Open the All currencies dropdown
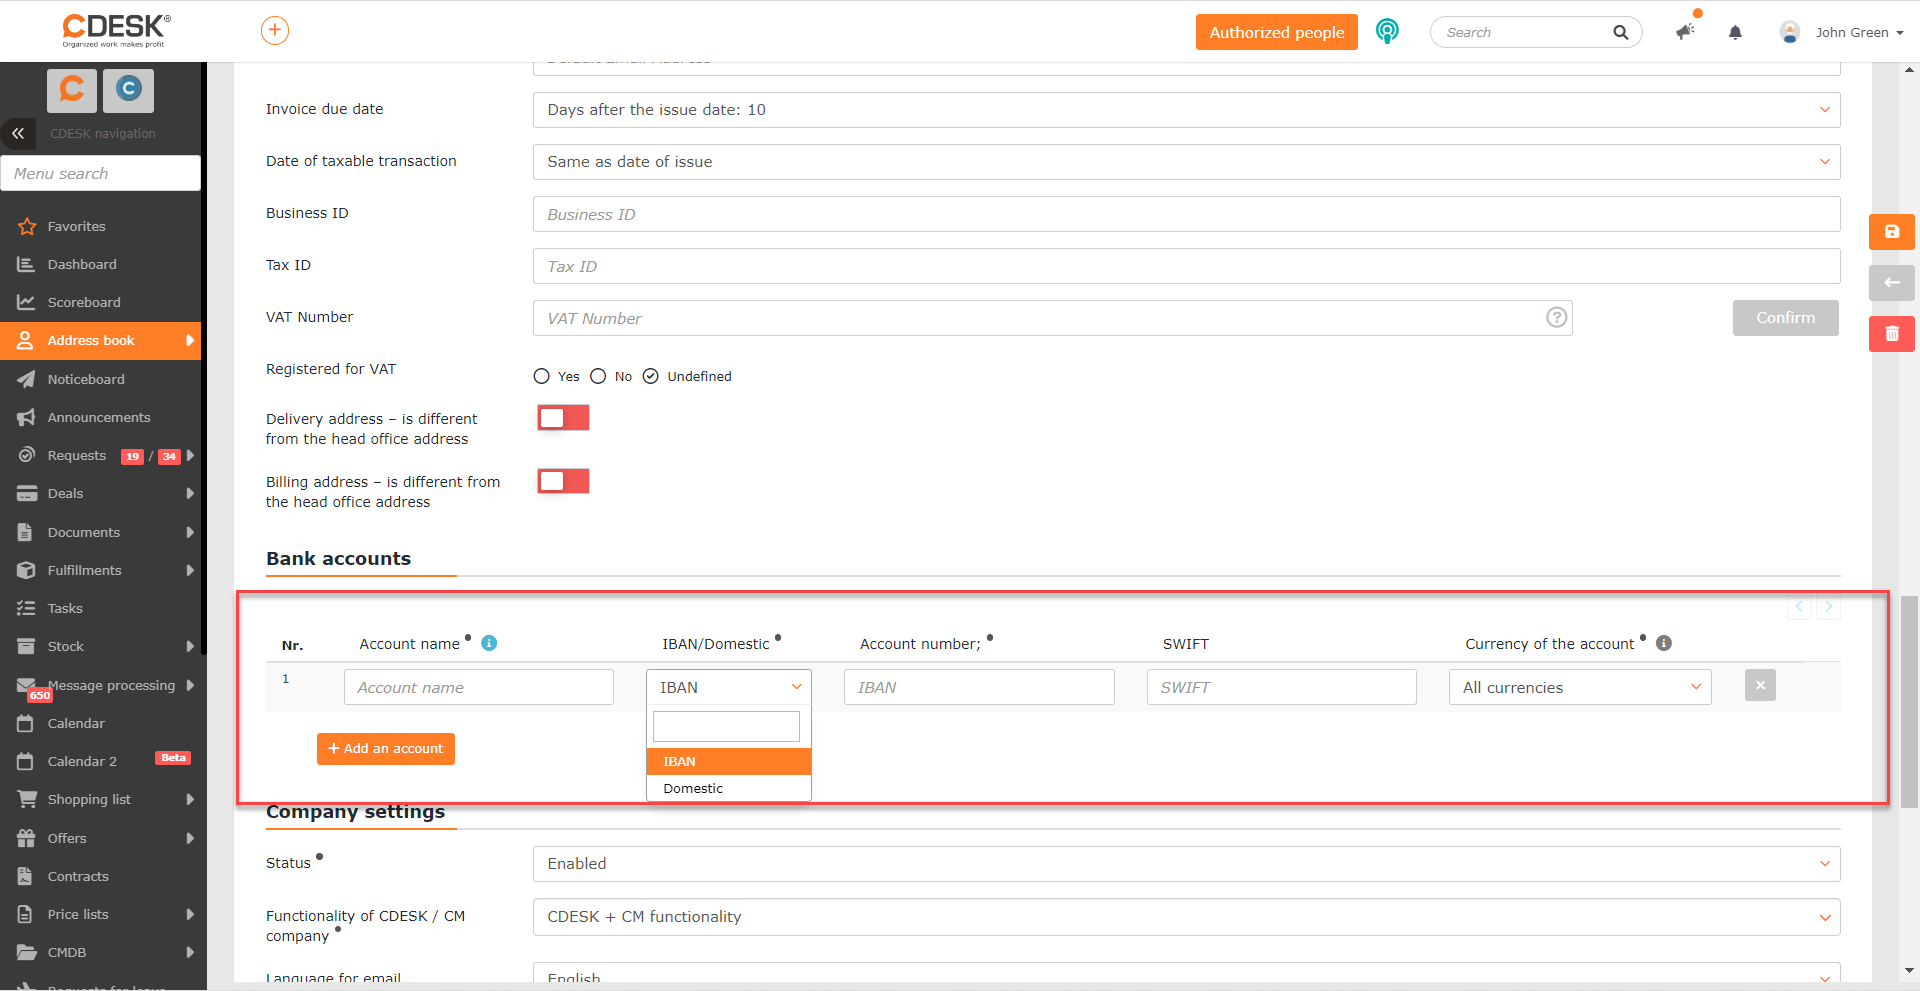The image size is (1920, 991). [1580, 687]
